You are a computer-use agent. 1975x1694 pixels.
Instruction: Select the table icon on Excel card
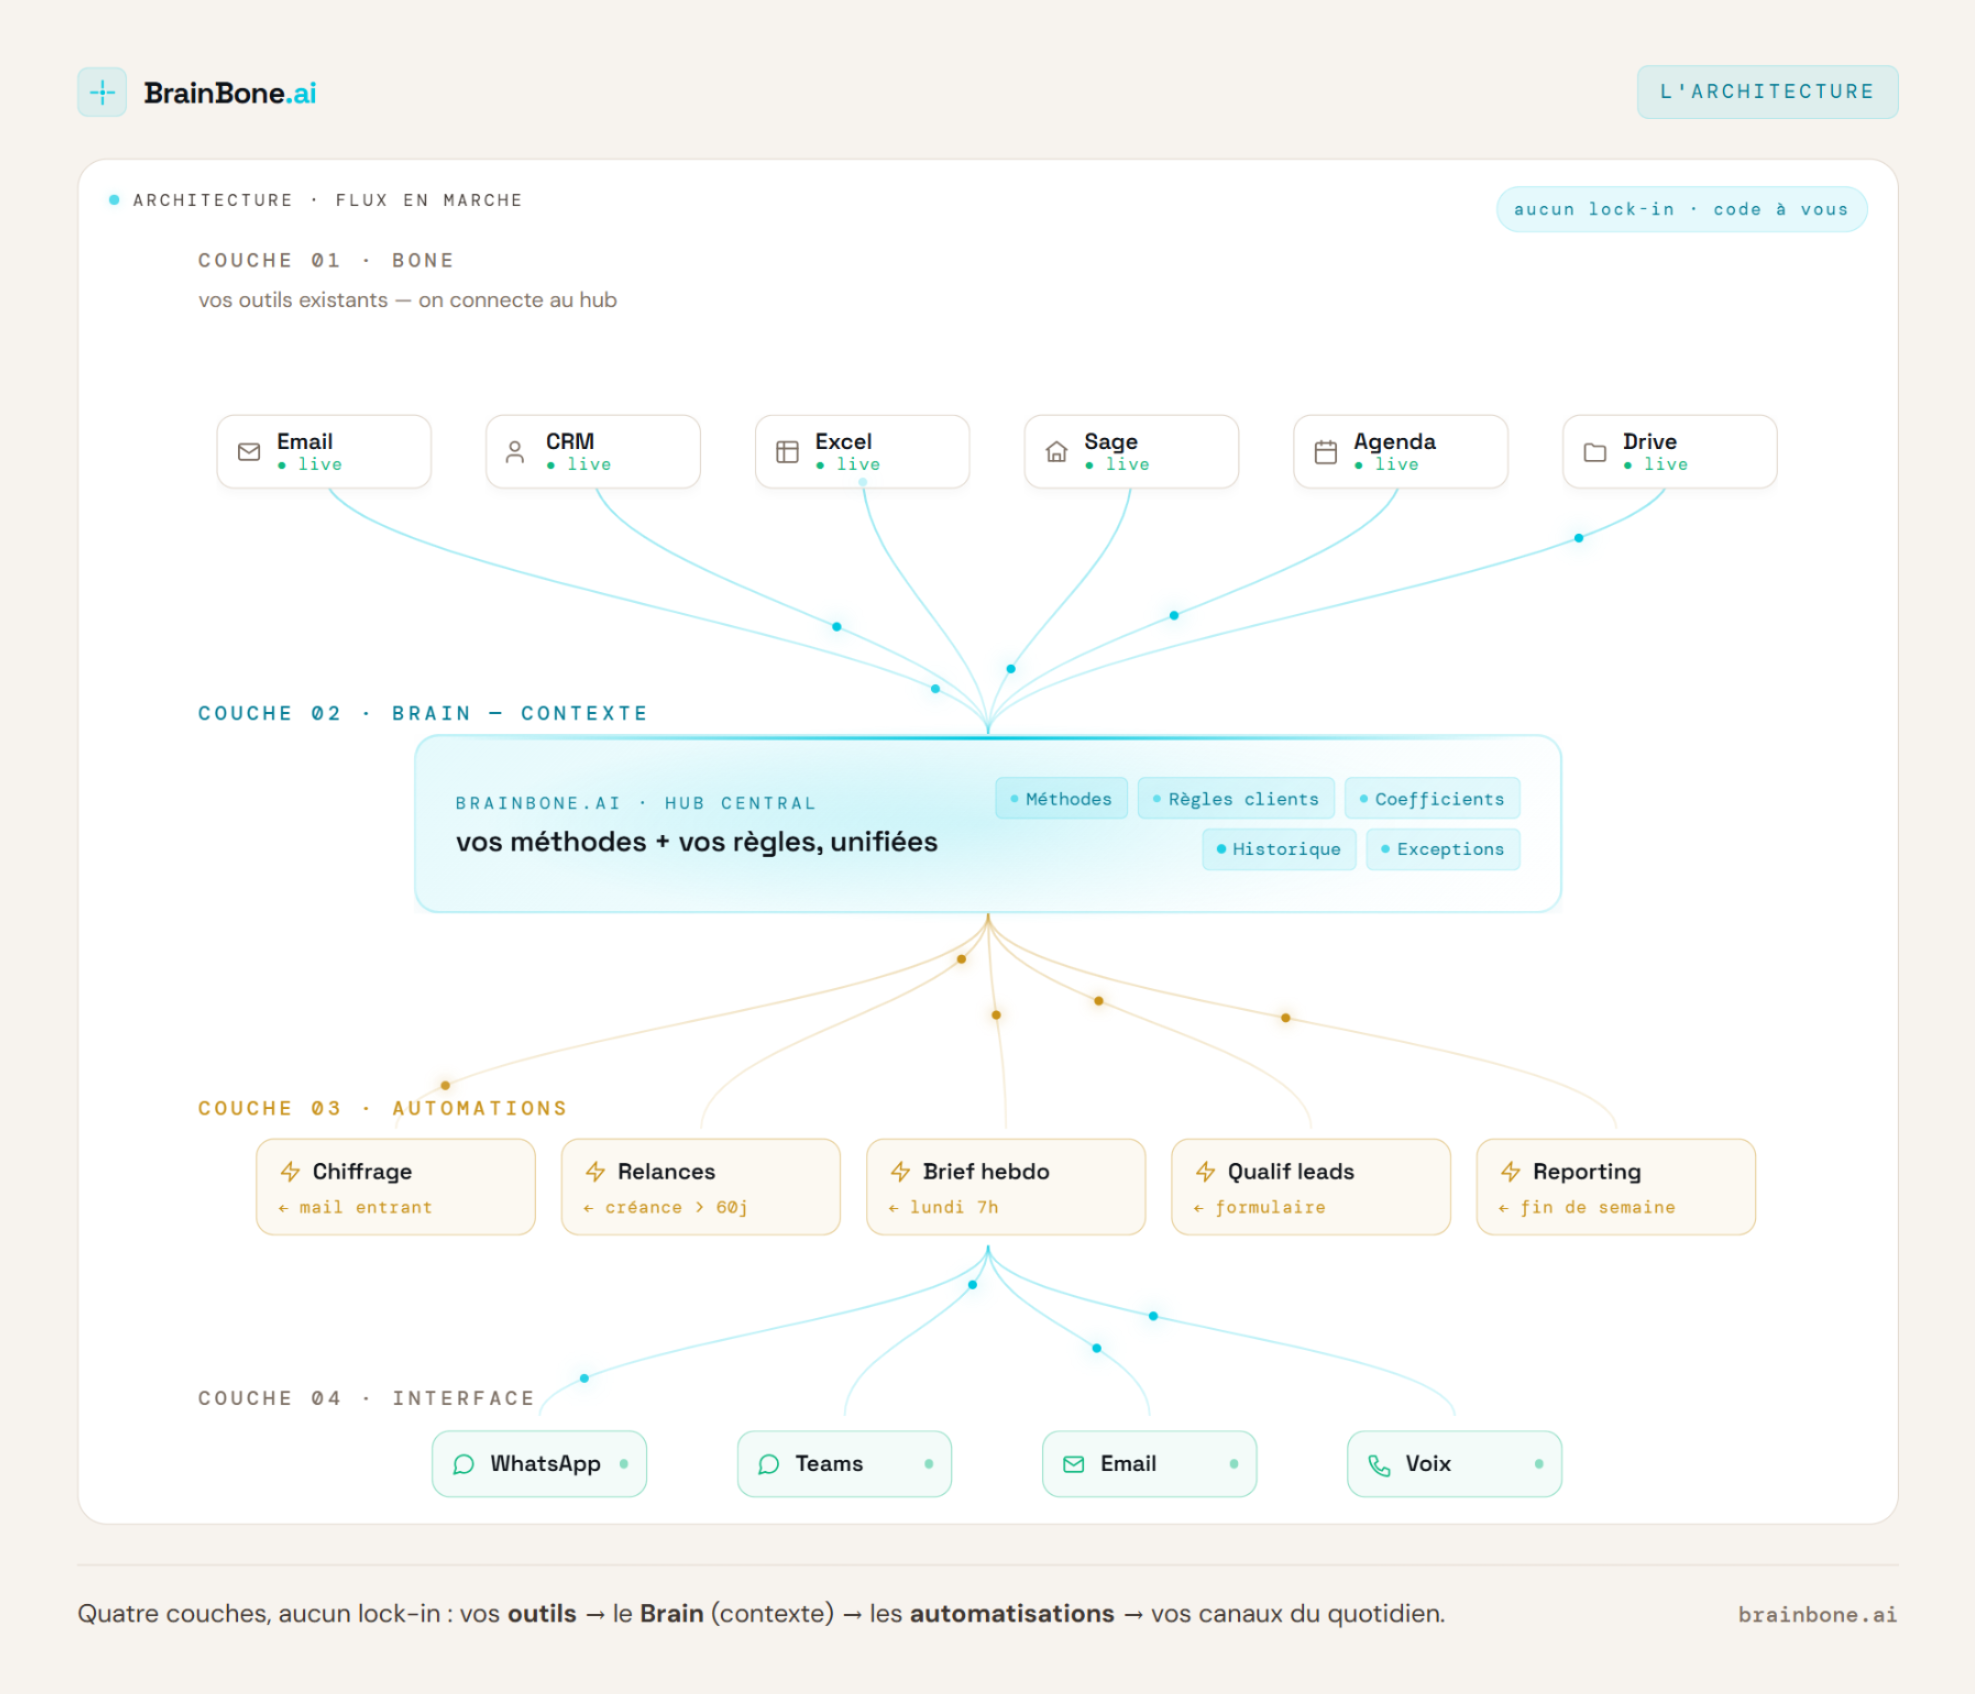(787, 452)
